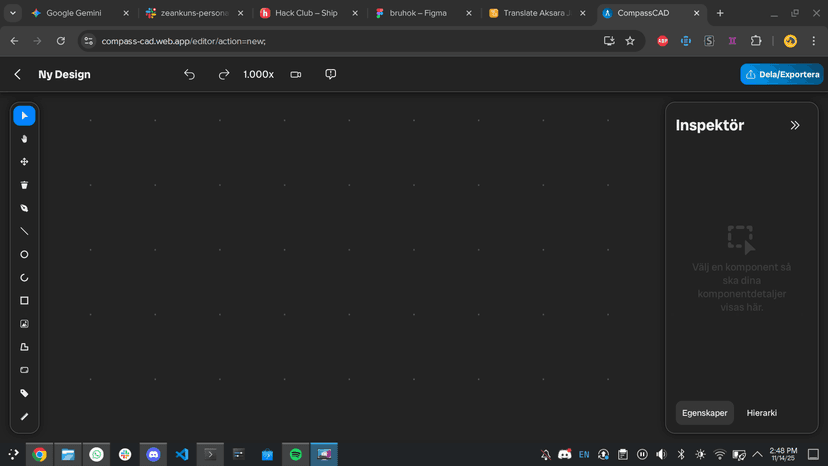The height and width of the screenshot is (466, 828).
Task: Pick the ruler measure tool
Action: pyautogui.click(x=24, y=417)
